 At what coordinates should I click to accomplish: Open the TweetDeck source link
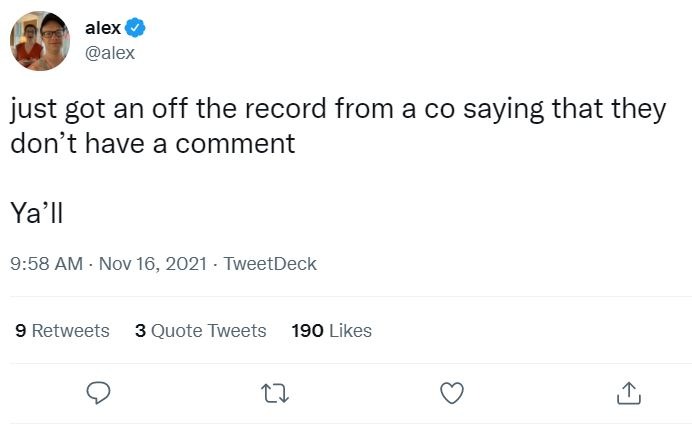pyautogui.click(x=270, y=264)
